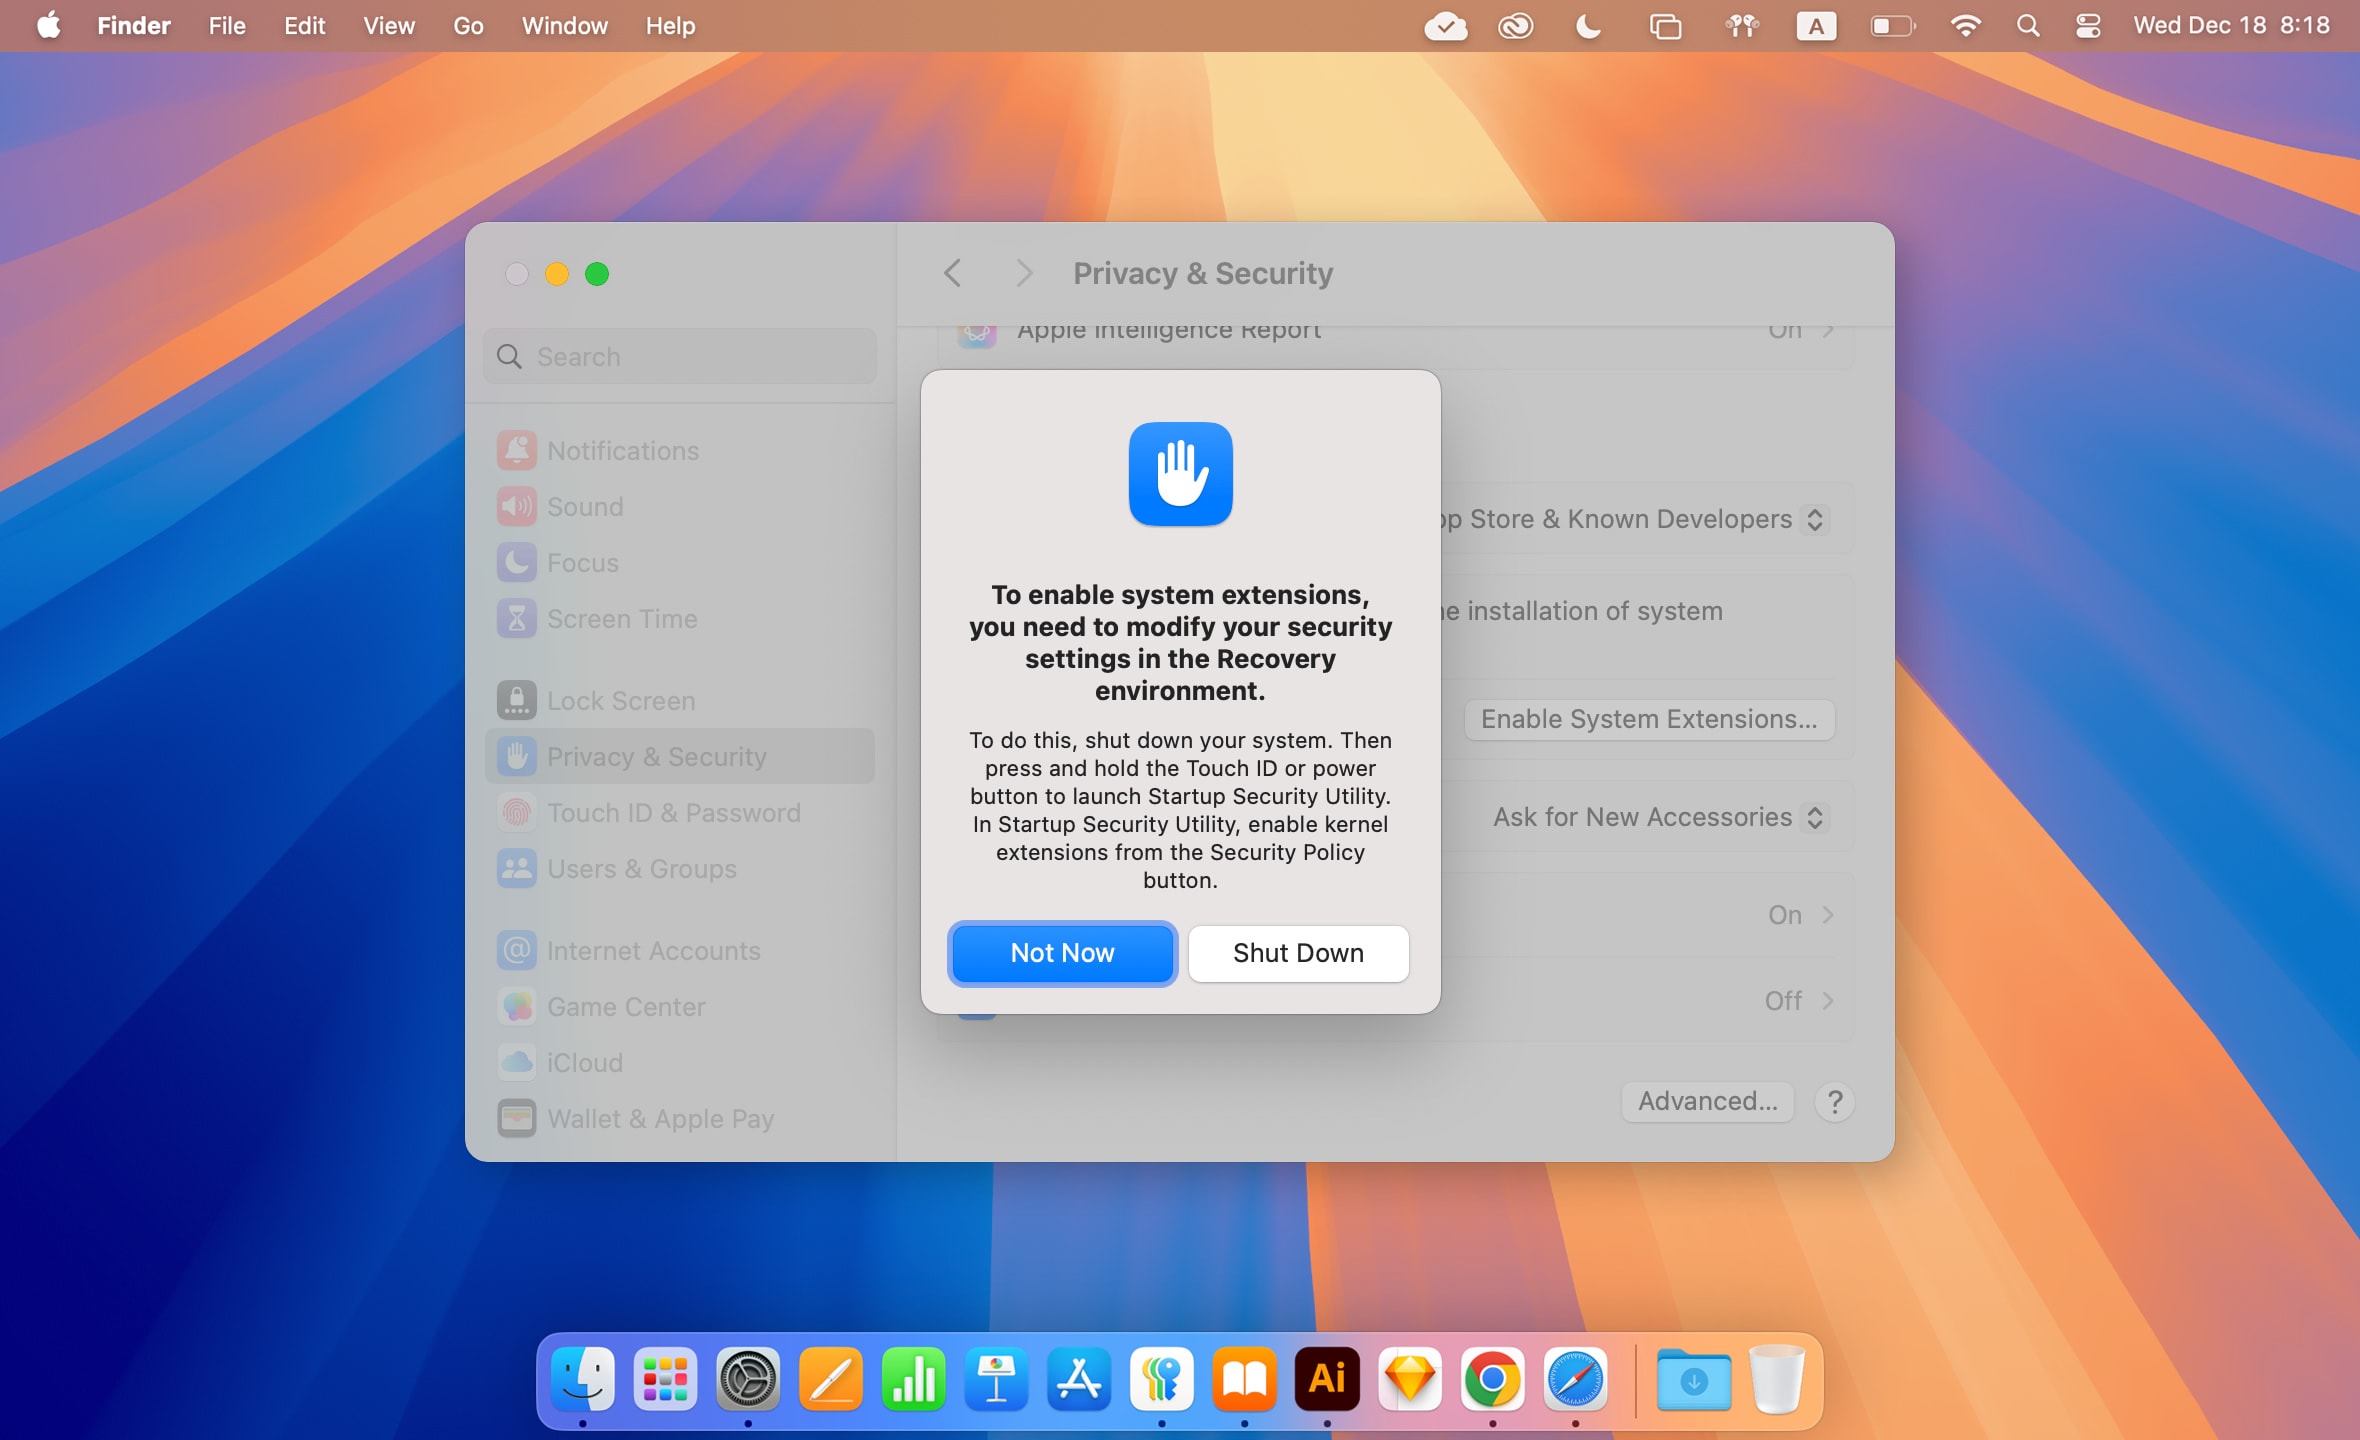This screenshot has height=1440, width=2360.
Task: Click the settings Search field
Action: click(678, 356)
